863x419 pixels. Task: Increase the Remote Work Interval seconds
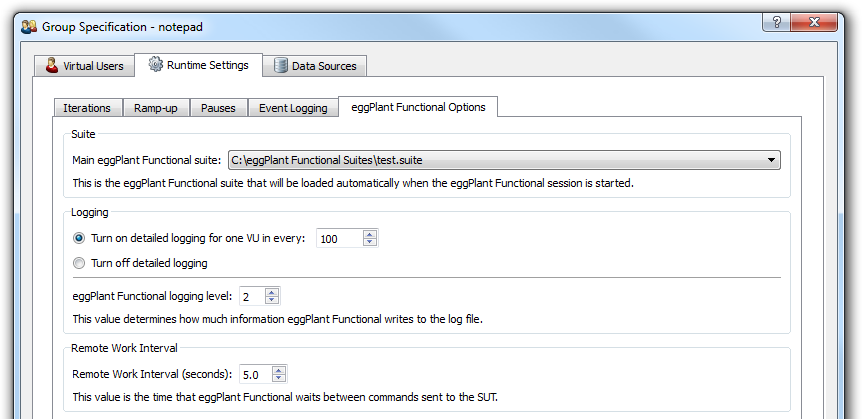tap(279, 370)
